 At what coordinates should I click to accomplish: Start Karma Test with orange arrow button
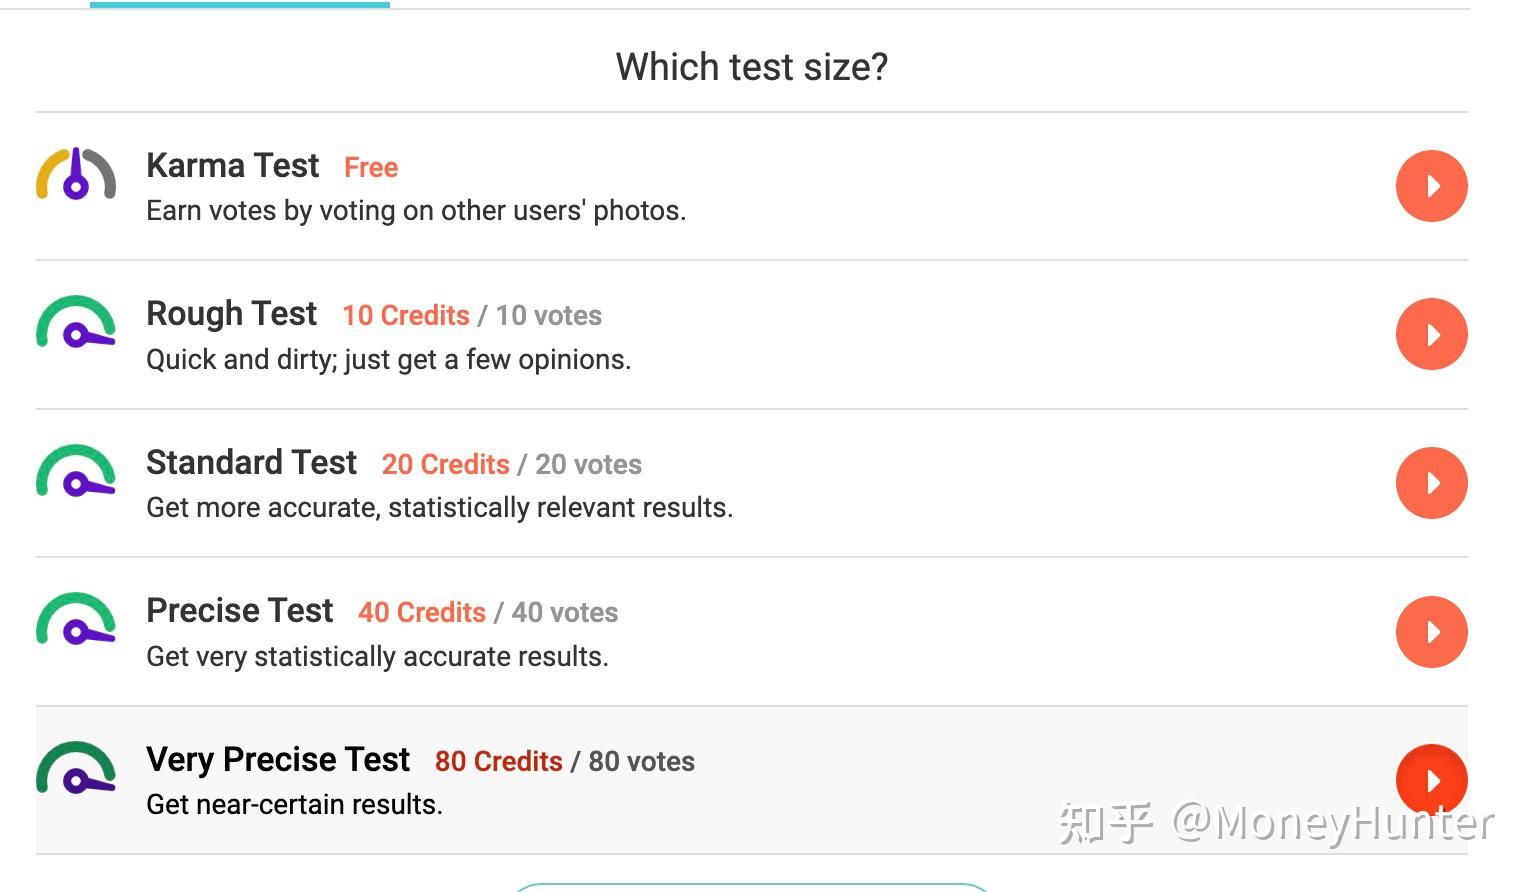(1431, 186)
